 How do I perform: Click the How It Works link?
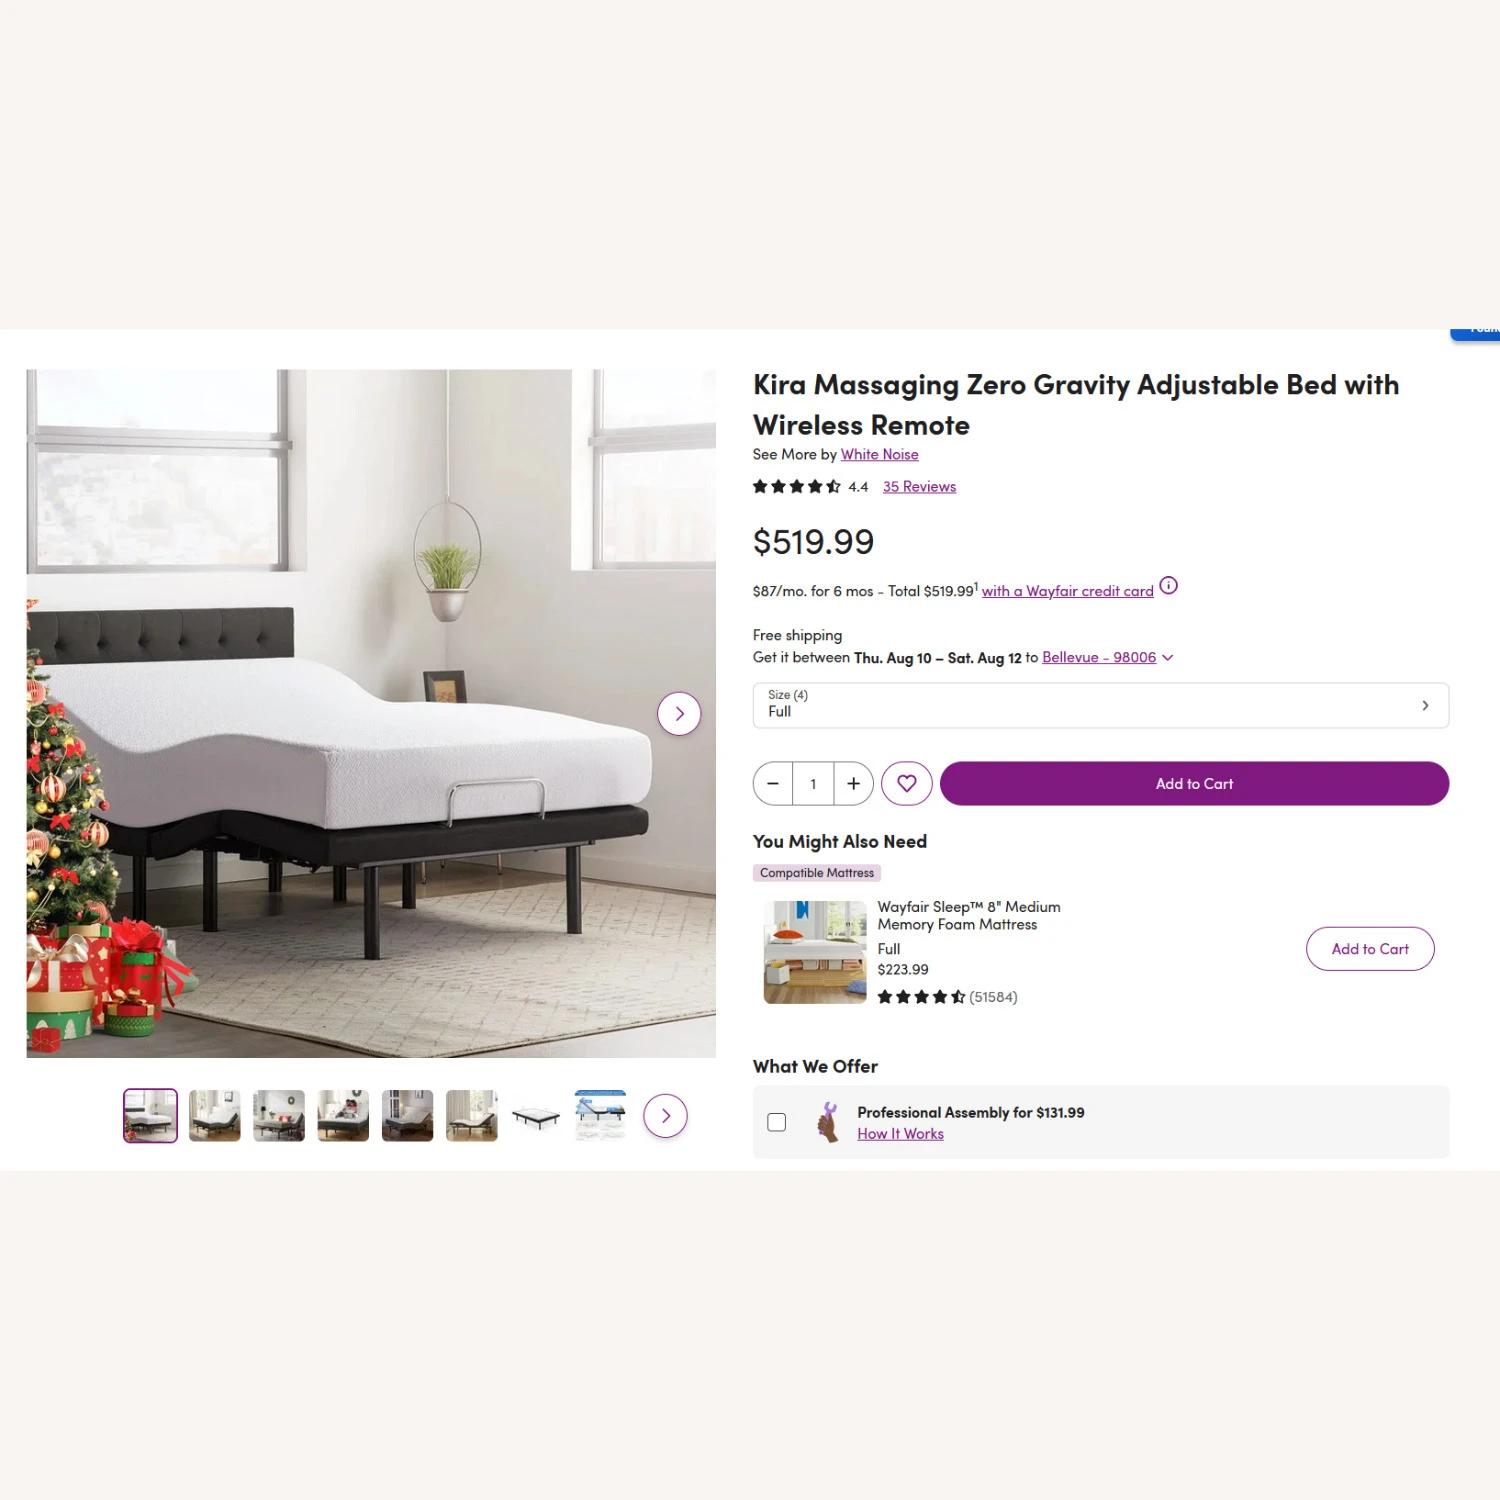click(900, 1134)
